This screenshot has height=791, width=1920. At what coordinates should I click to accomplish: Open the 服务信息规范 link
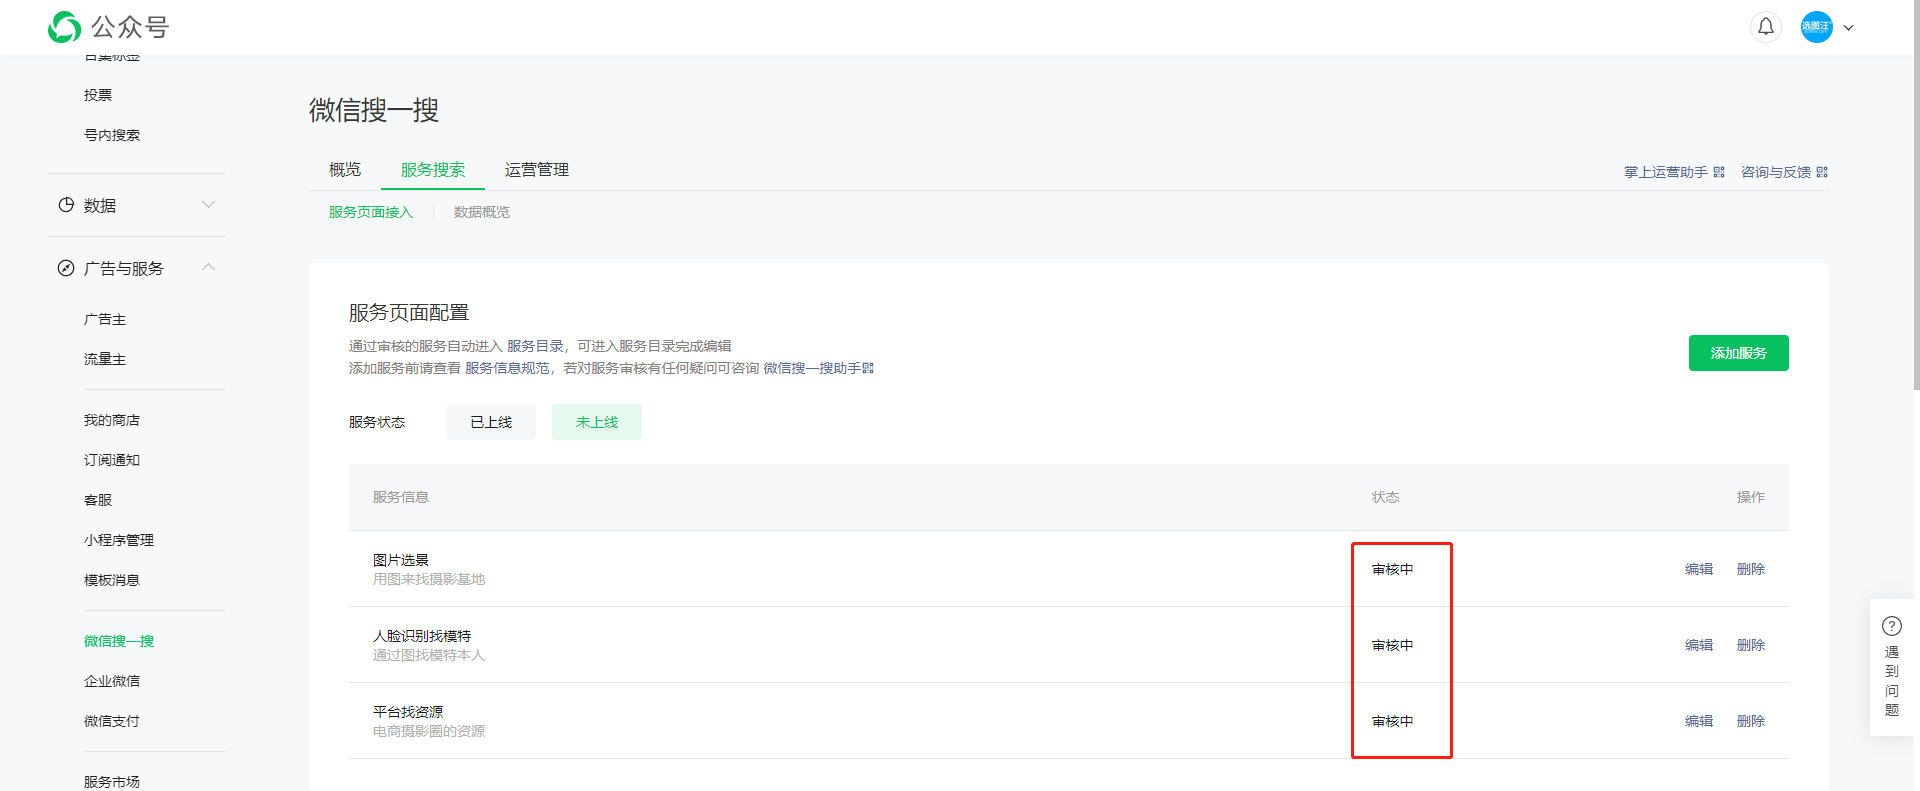(507, 368)
